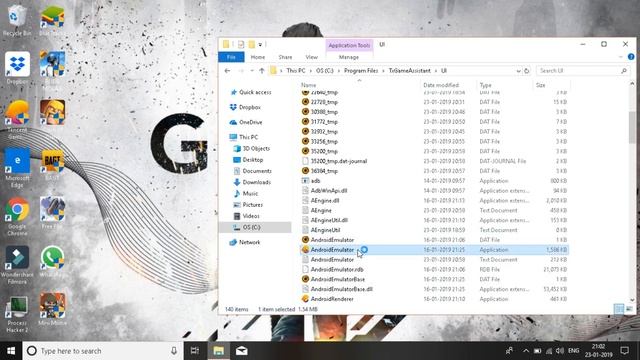Select Downloads in the navigation pane

pos(256,182)
